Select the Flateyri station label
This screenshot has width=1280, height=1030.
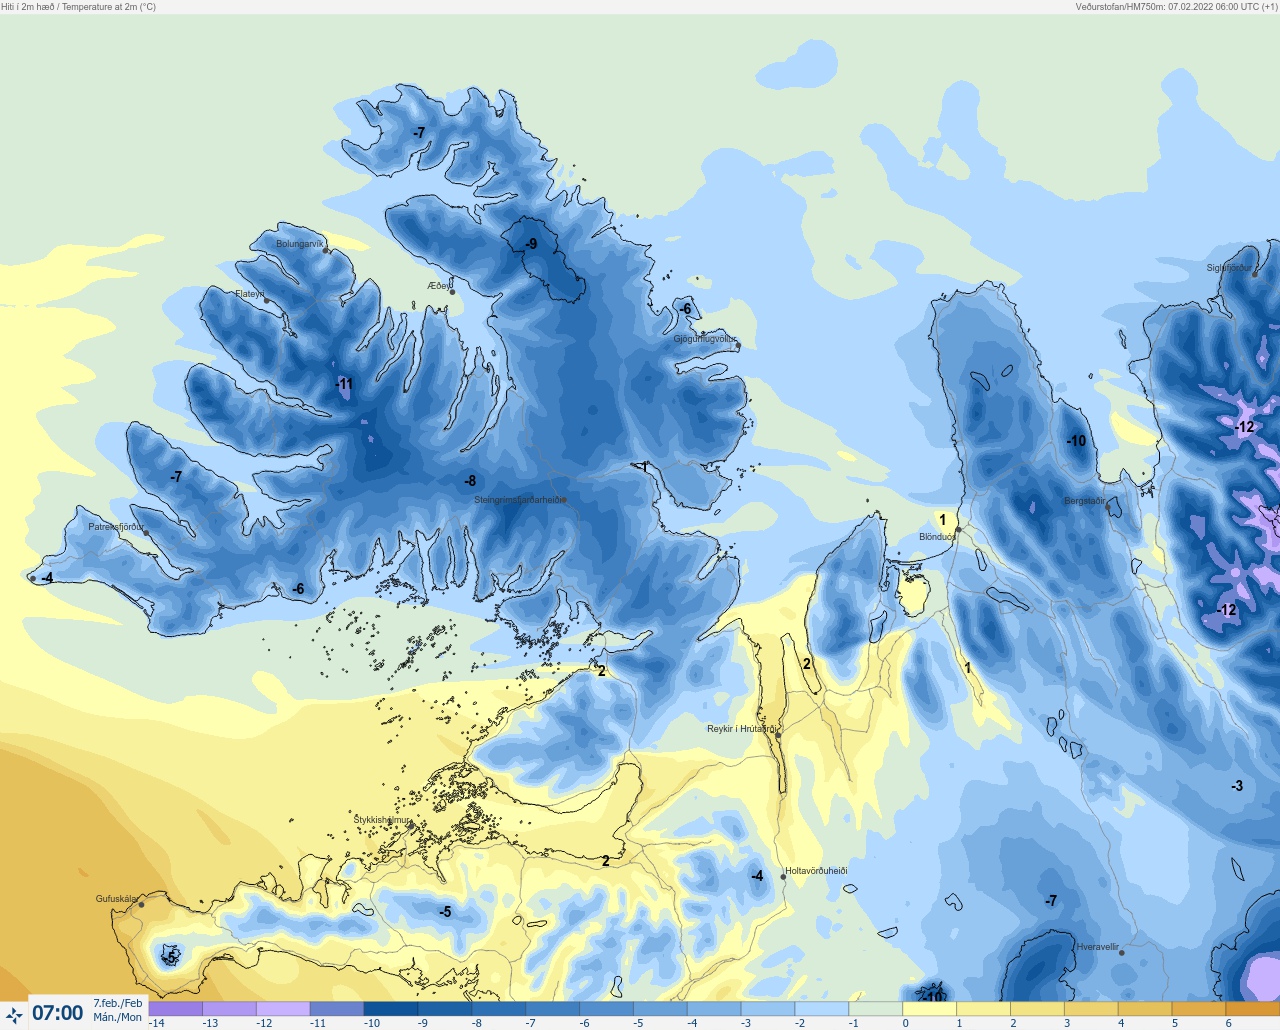(x=249, y=294)
